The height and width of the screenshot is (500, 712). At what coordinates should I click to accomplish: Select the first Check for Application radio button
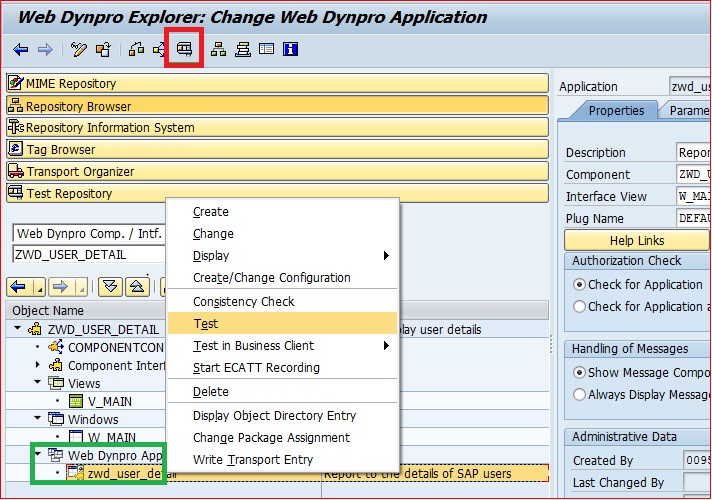coord(579,284)
